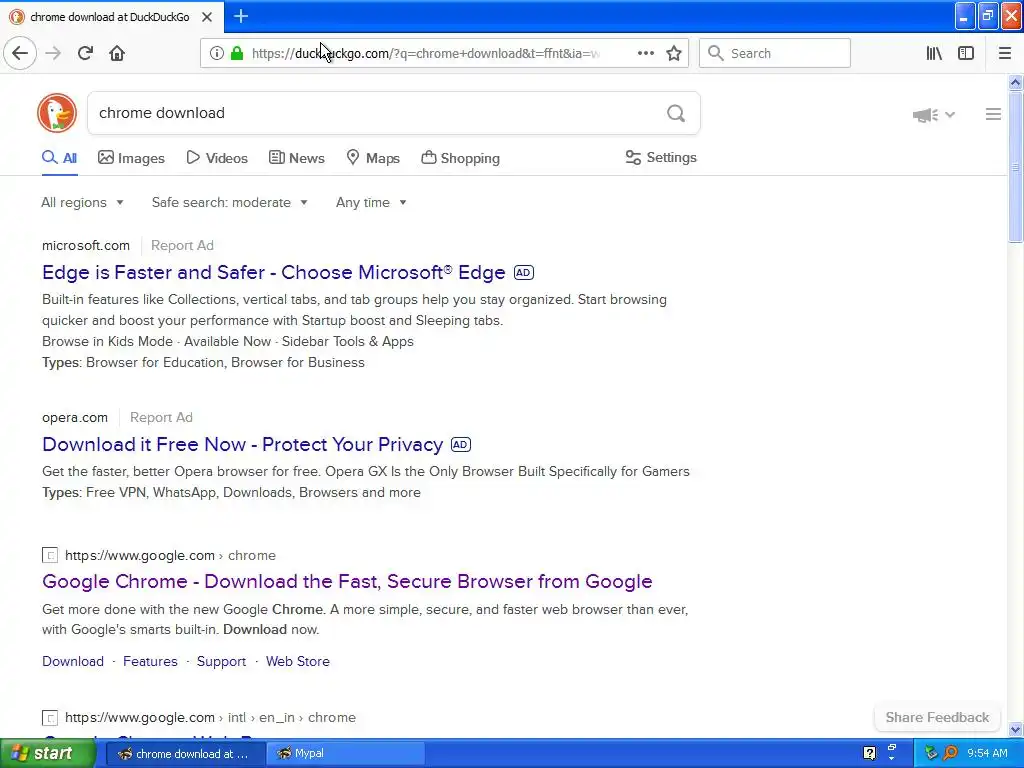Open Google Chrome - Download the Fast result

coord(347,581)
